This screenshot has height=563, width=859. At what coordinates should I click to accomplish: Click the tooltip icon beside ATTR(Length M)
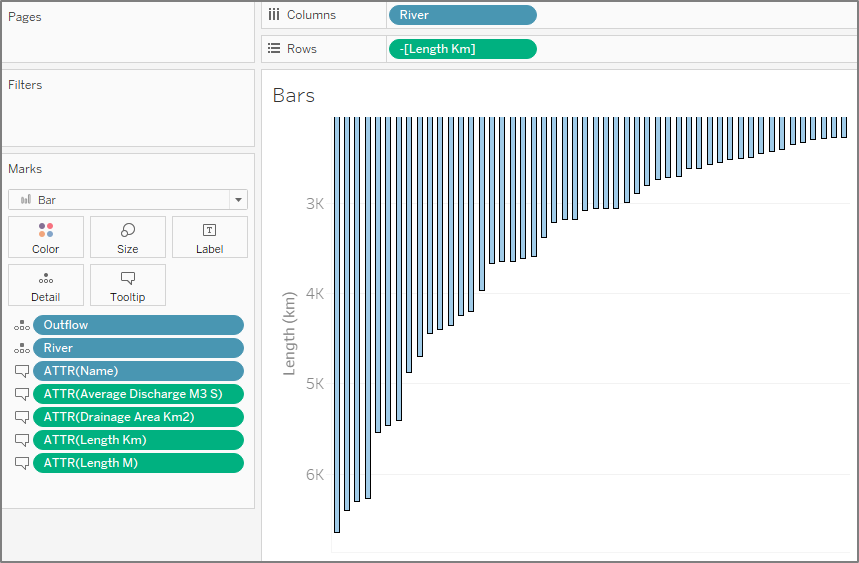point(21,463)
